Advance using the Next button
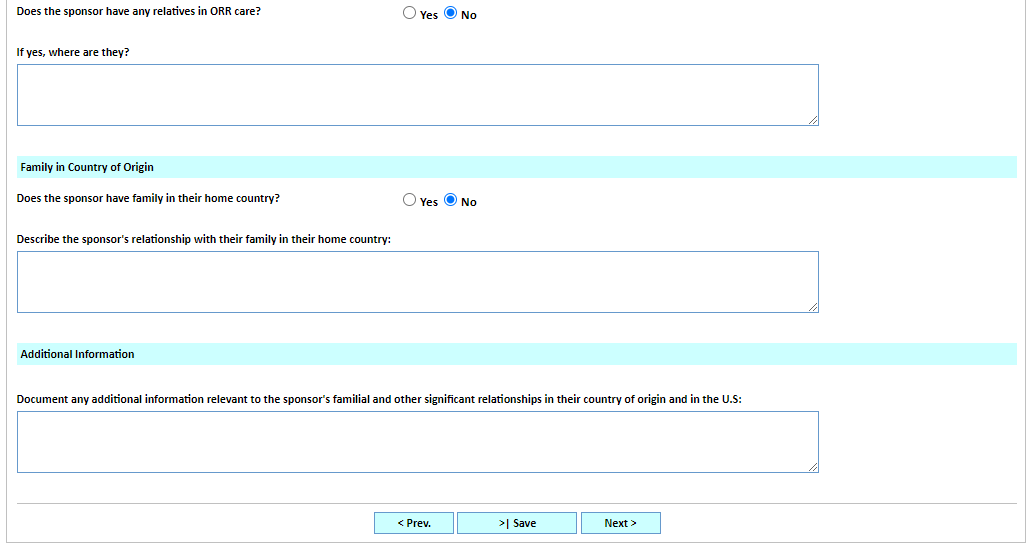This screenshot has height=546, width=1031. click(x=620, y=523)
